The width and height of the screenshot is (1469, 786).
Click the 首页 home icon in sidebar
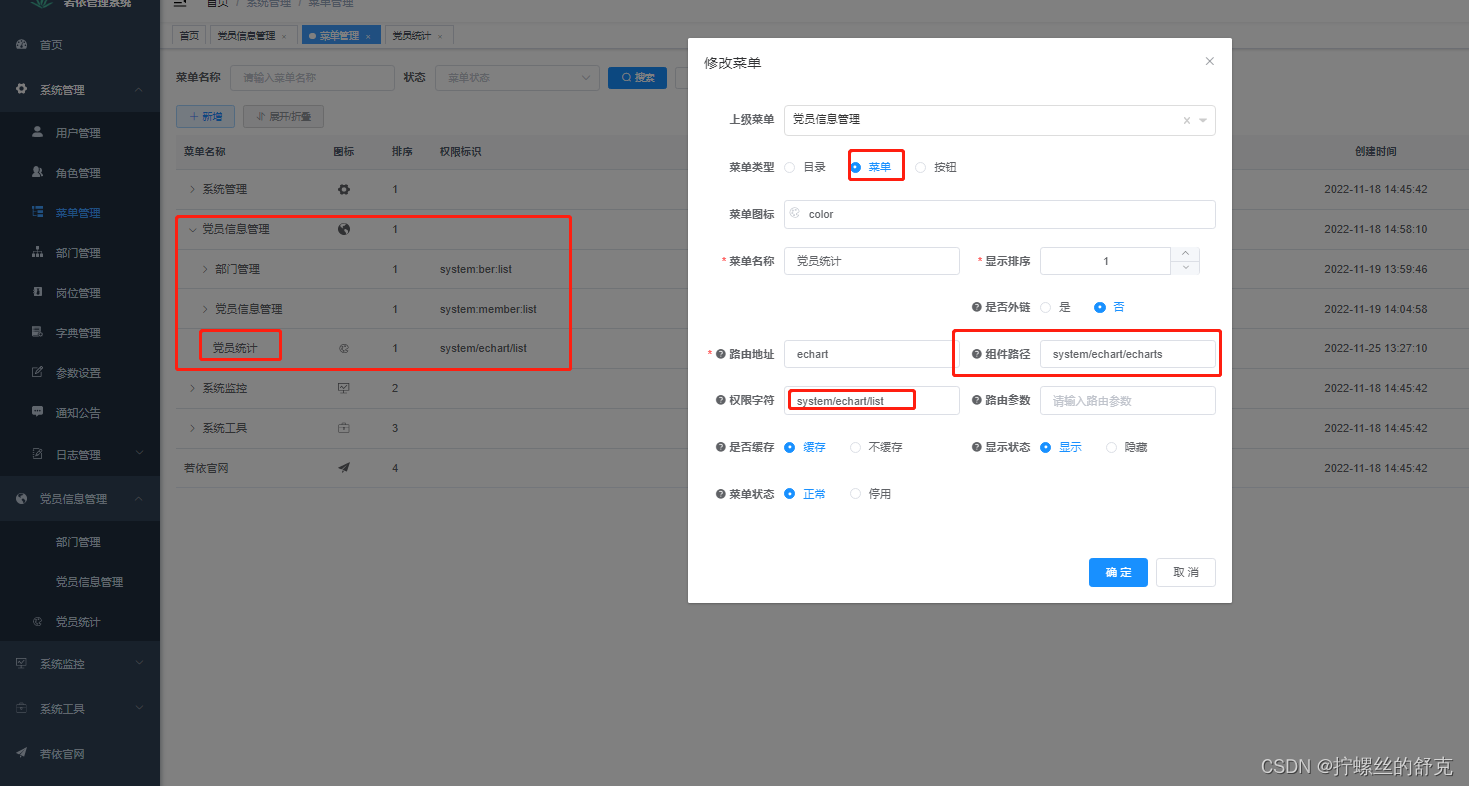pos(22,45)
